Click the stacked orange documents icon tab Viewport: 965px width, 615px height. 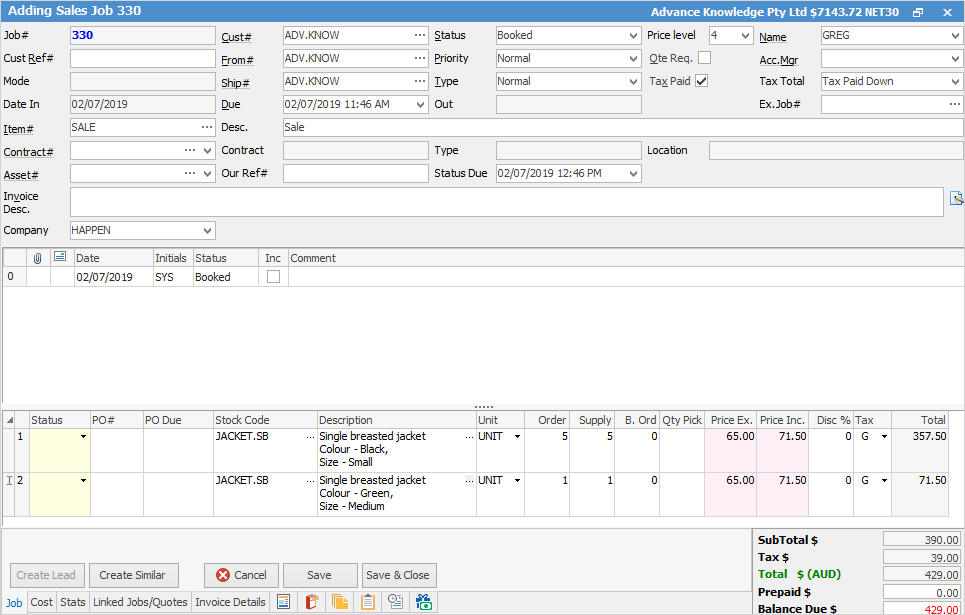(x=340, y=602)
